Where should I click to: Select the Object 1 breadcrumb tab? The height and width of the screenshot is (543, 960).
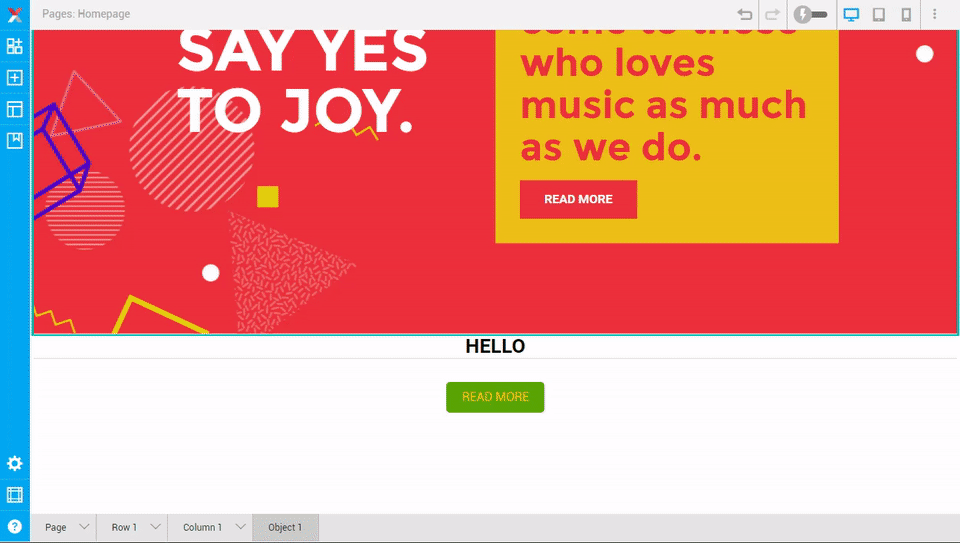(x=285, y=527)
